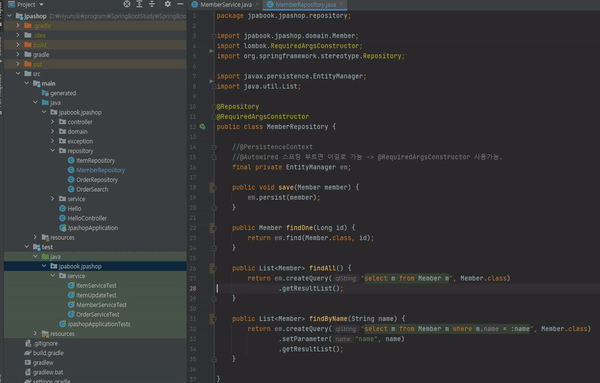Open ItemServiceTest in tree
This screenshot has width=600, height=383.
(x=92, y=285)
